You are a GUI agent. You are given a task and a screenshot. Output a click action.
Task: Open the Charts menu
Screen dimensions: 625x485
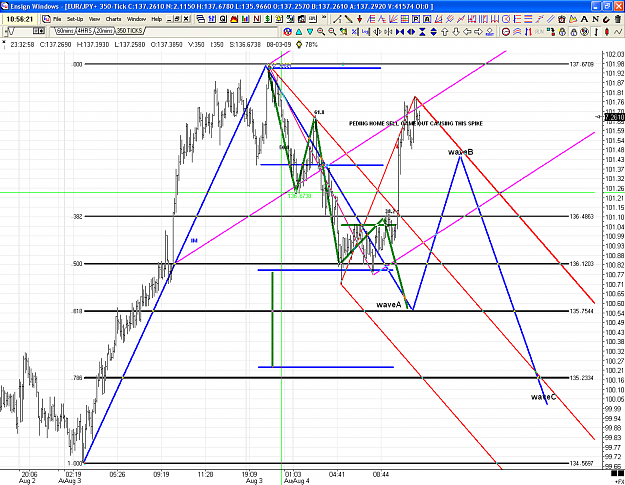tap(113, 19)
